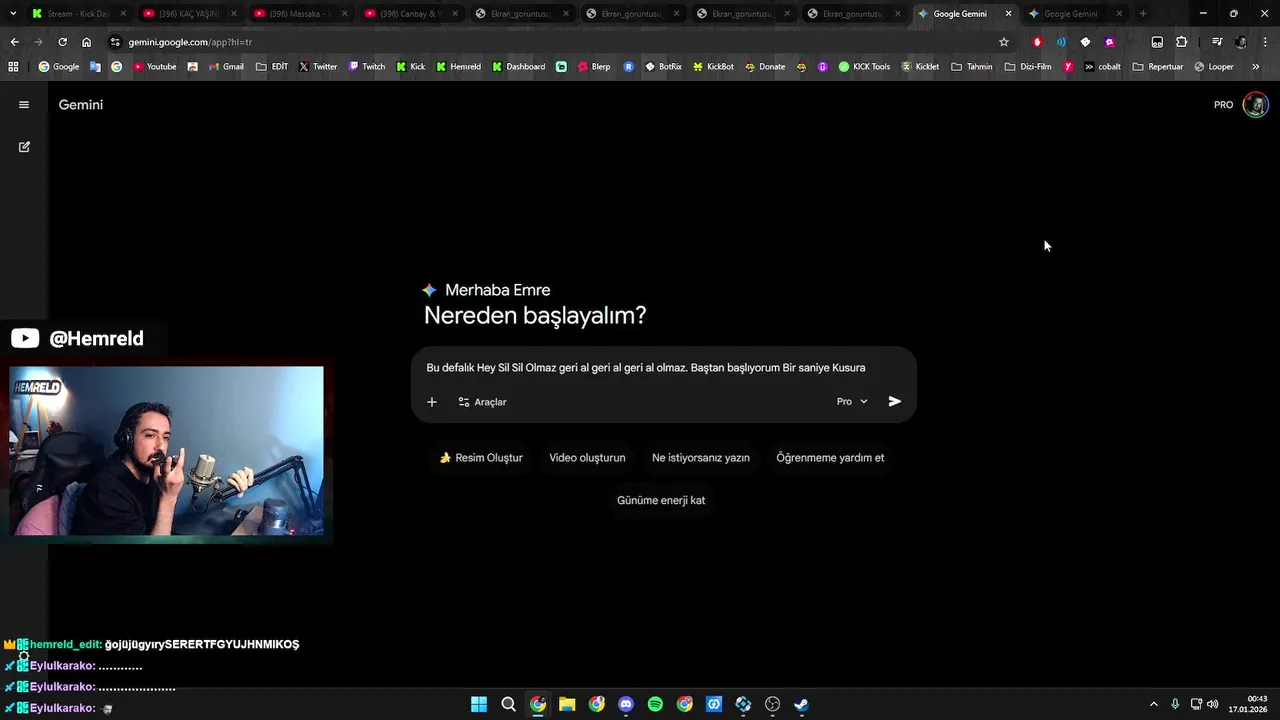The height and width of the screenshot is (720, 1280).
Task: Switch to the Canbay YouTube tab
Action: (x=411, y=14)
